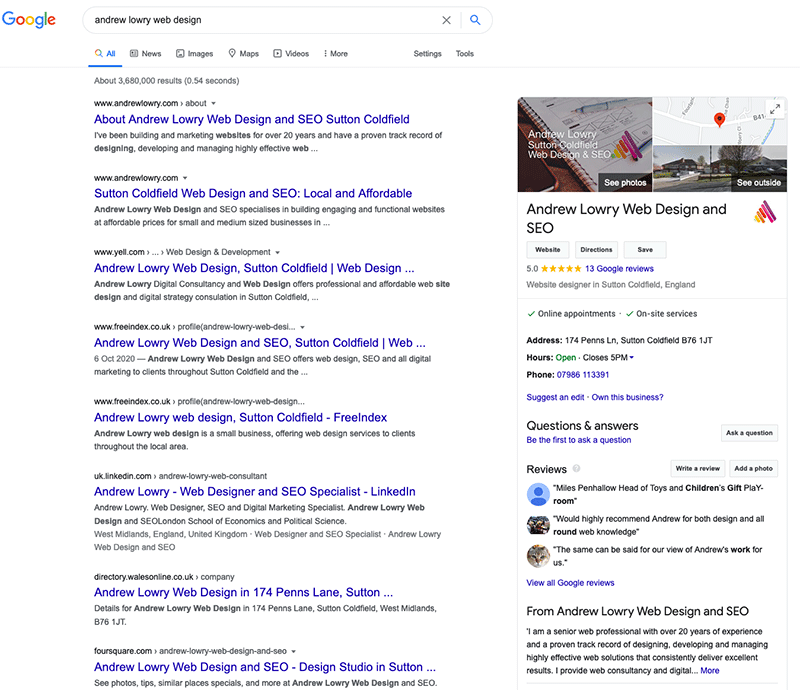Switch to the News tab
Screen dimensions: 800x690
[145, 54]
